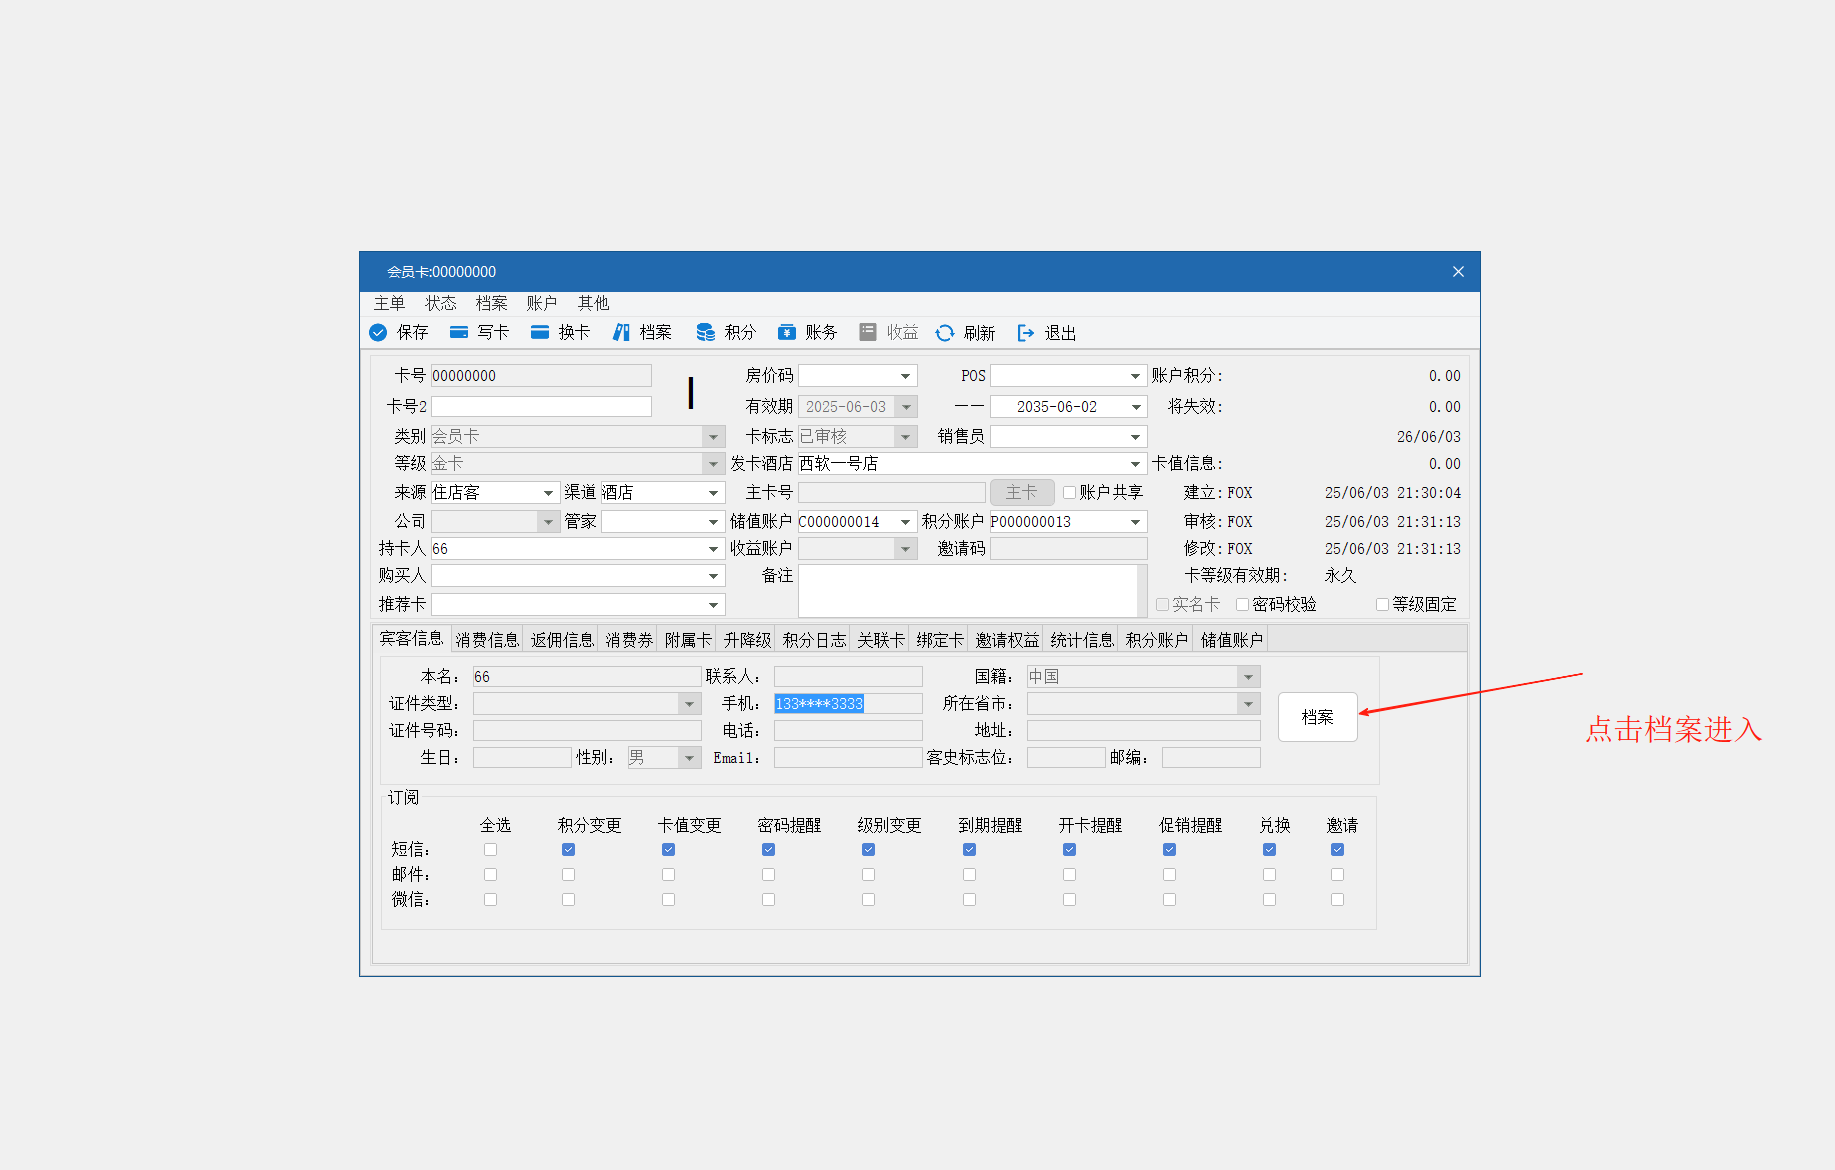Image resolution: width=1835 pixels, height=1170 pixels.
Task: Open the 2035-06-02 expiry date dropdown
Action: click(1135, 407)
